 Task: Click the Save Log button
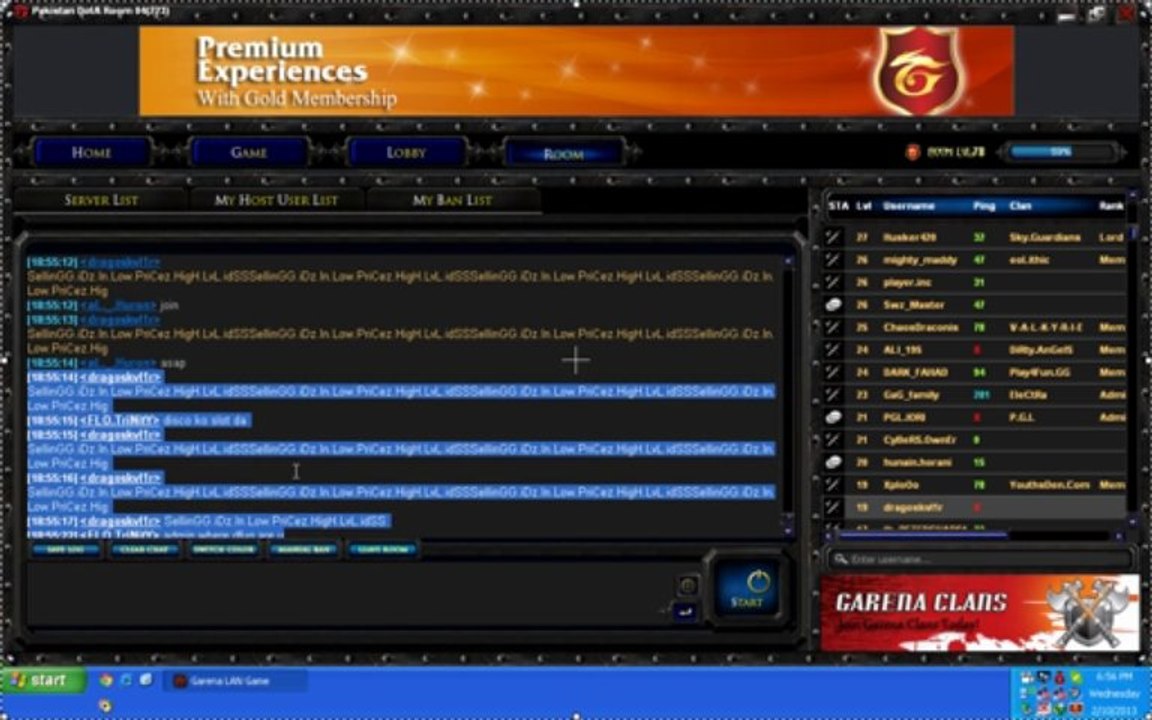click(x=65, y=550)
